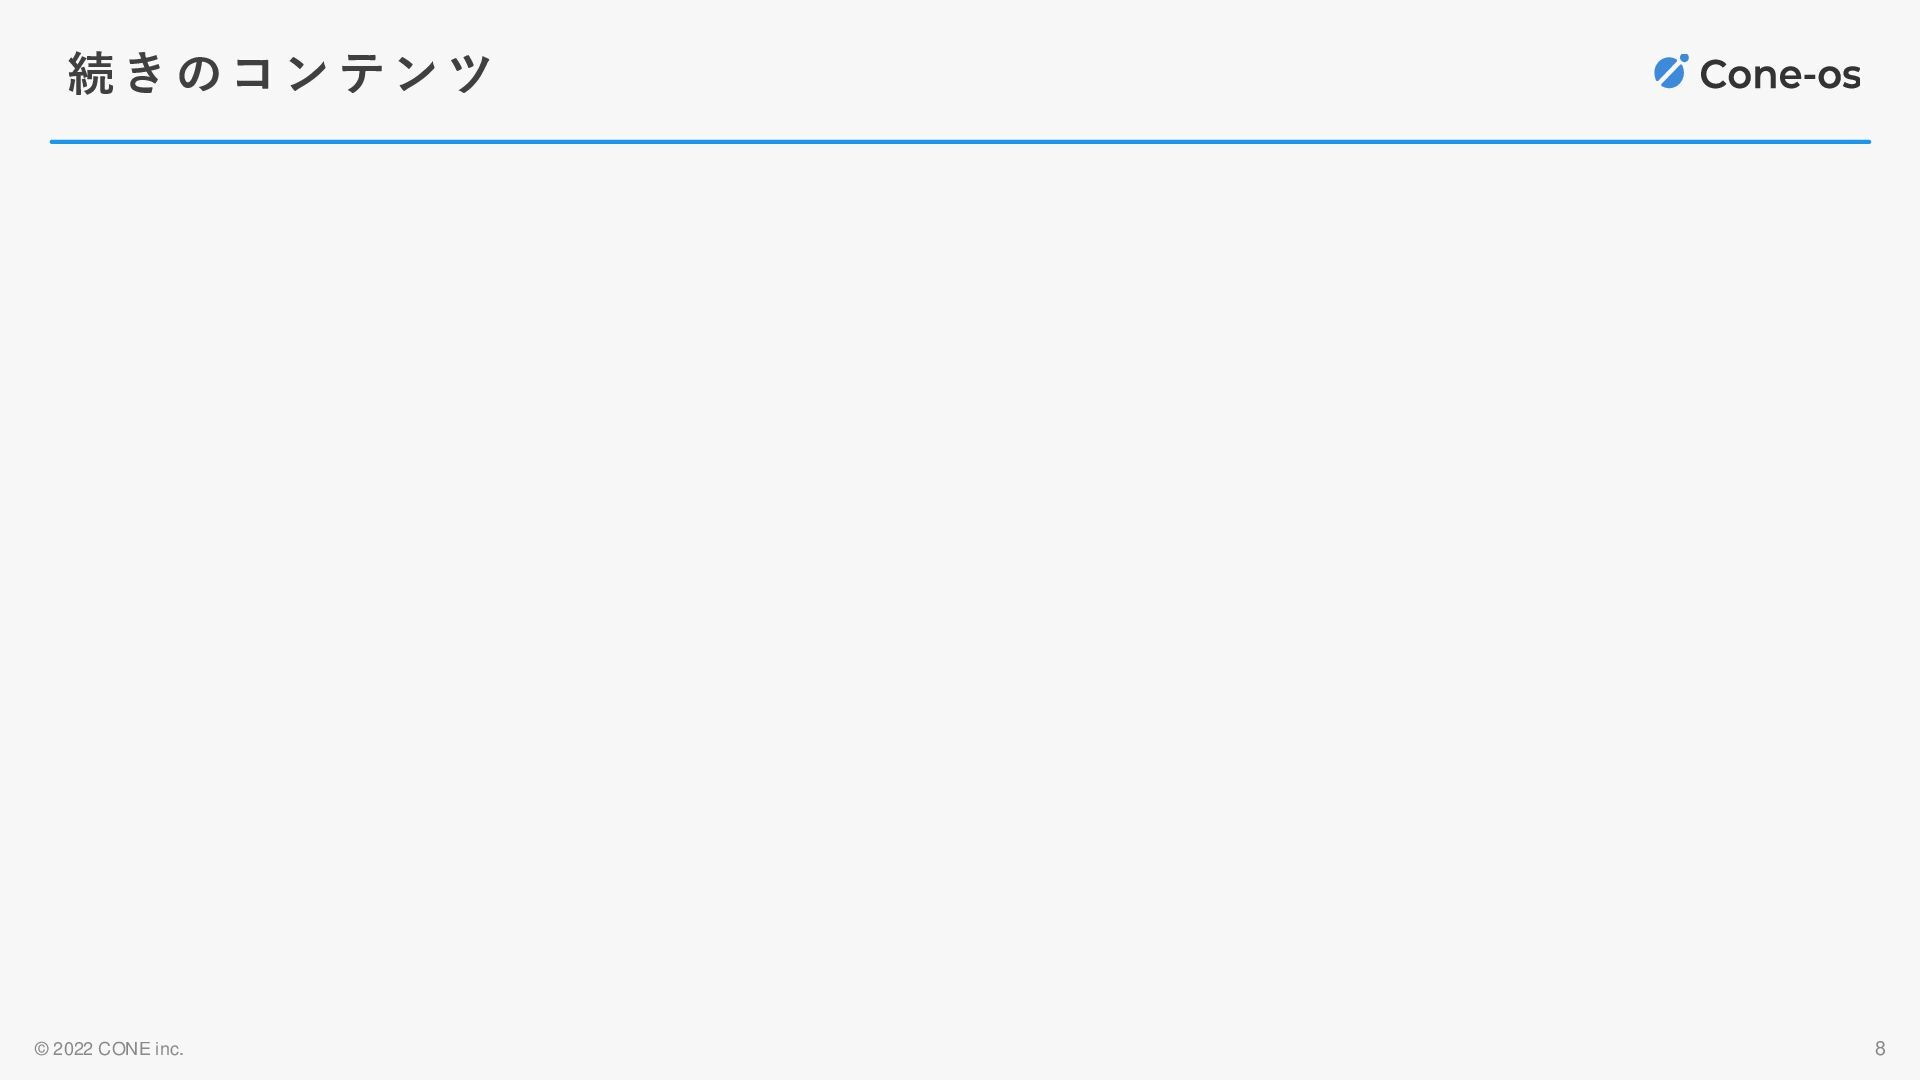The height and width of the screenshot is (1080, 1920).
Task: Click the os letters ending the wordmark
Action: coord(1839,77)
